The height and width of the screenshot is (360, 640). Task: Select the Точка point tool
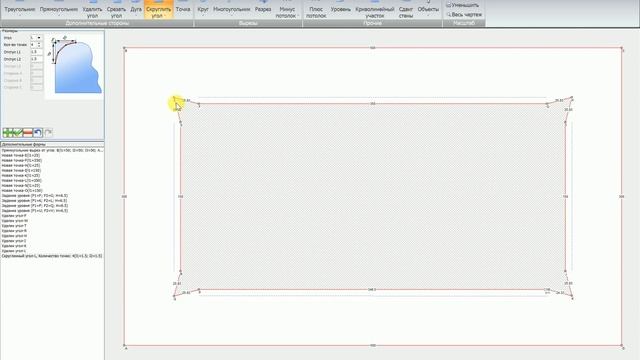coord(183,9)
